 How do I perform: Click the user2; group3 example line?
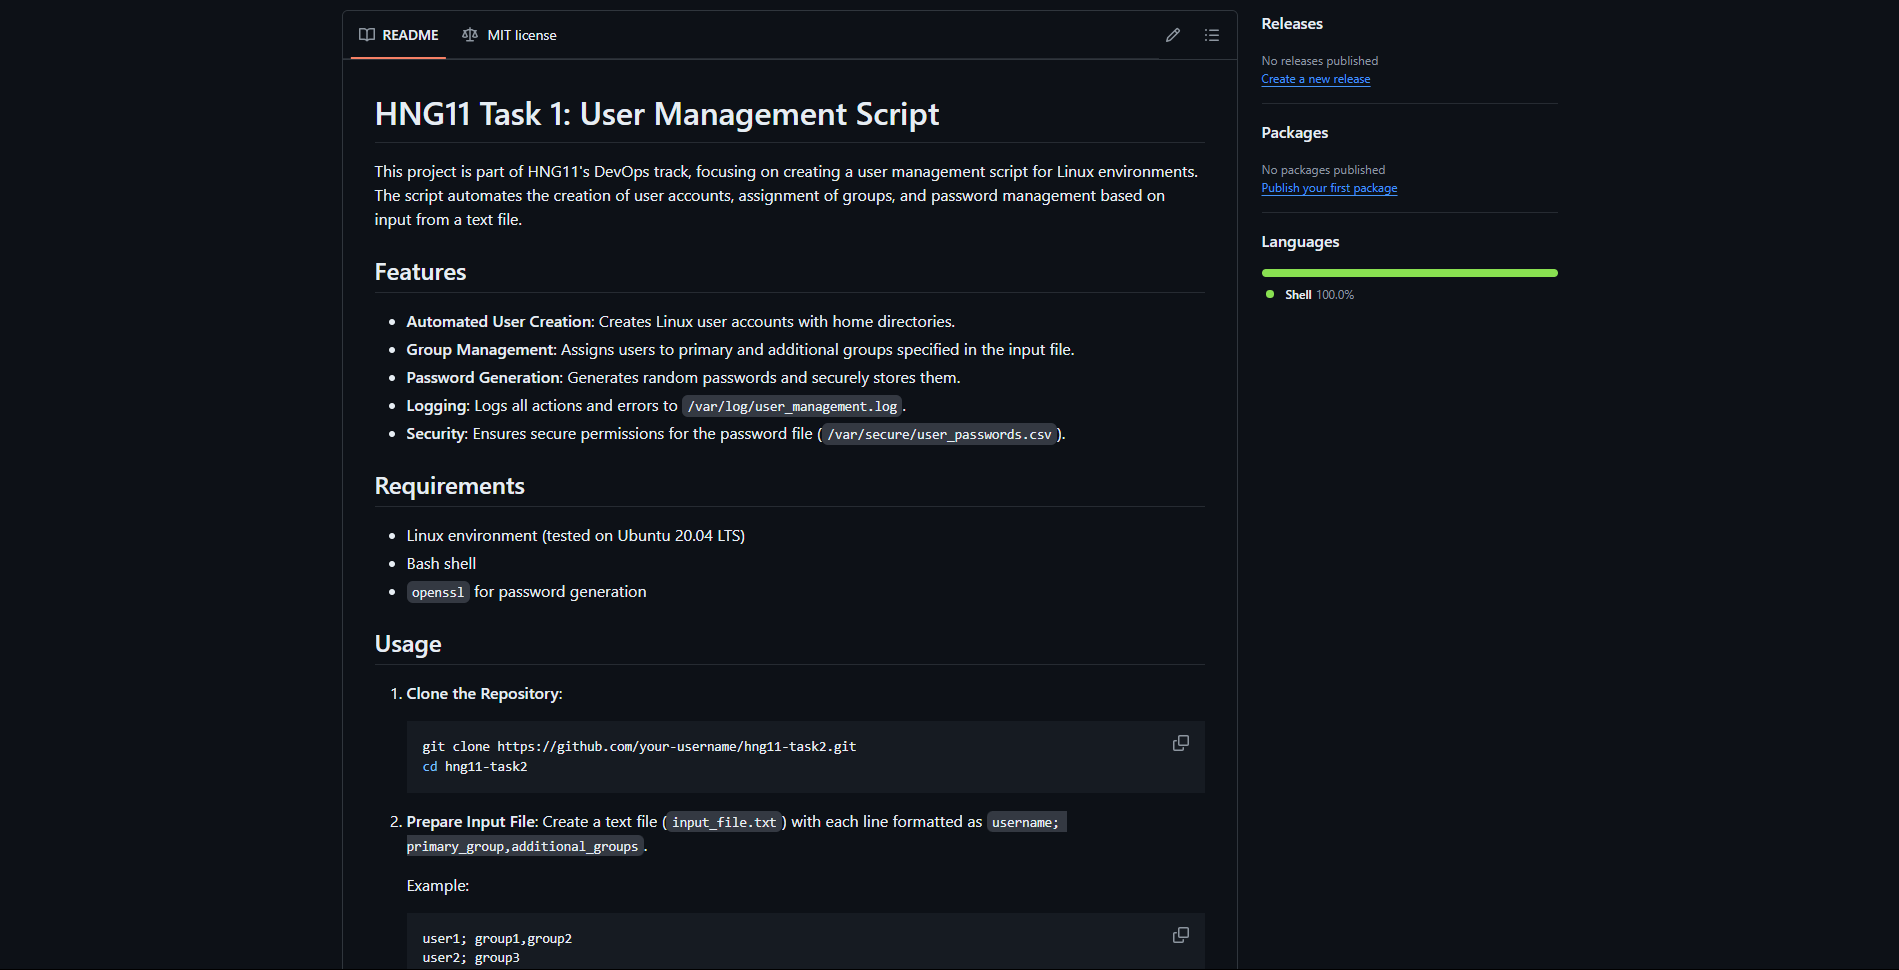coord(471,958)
